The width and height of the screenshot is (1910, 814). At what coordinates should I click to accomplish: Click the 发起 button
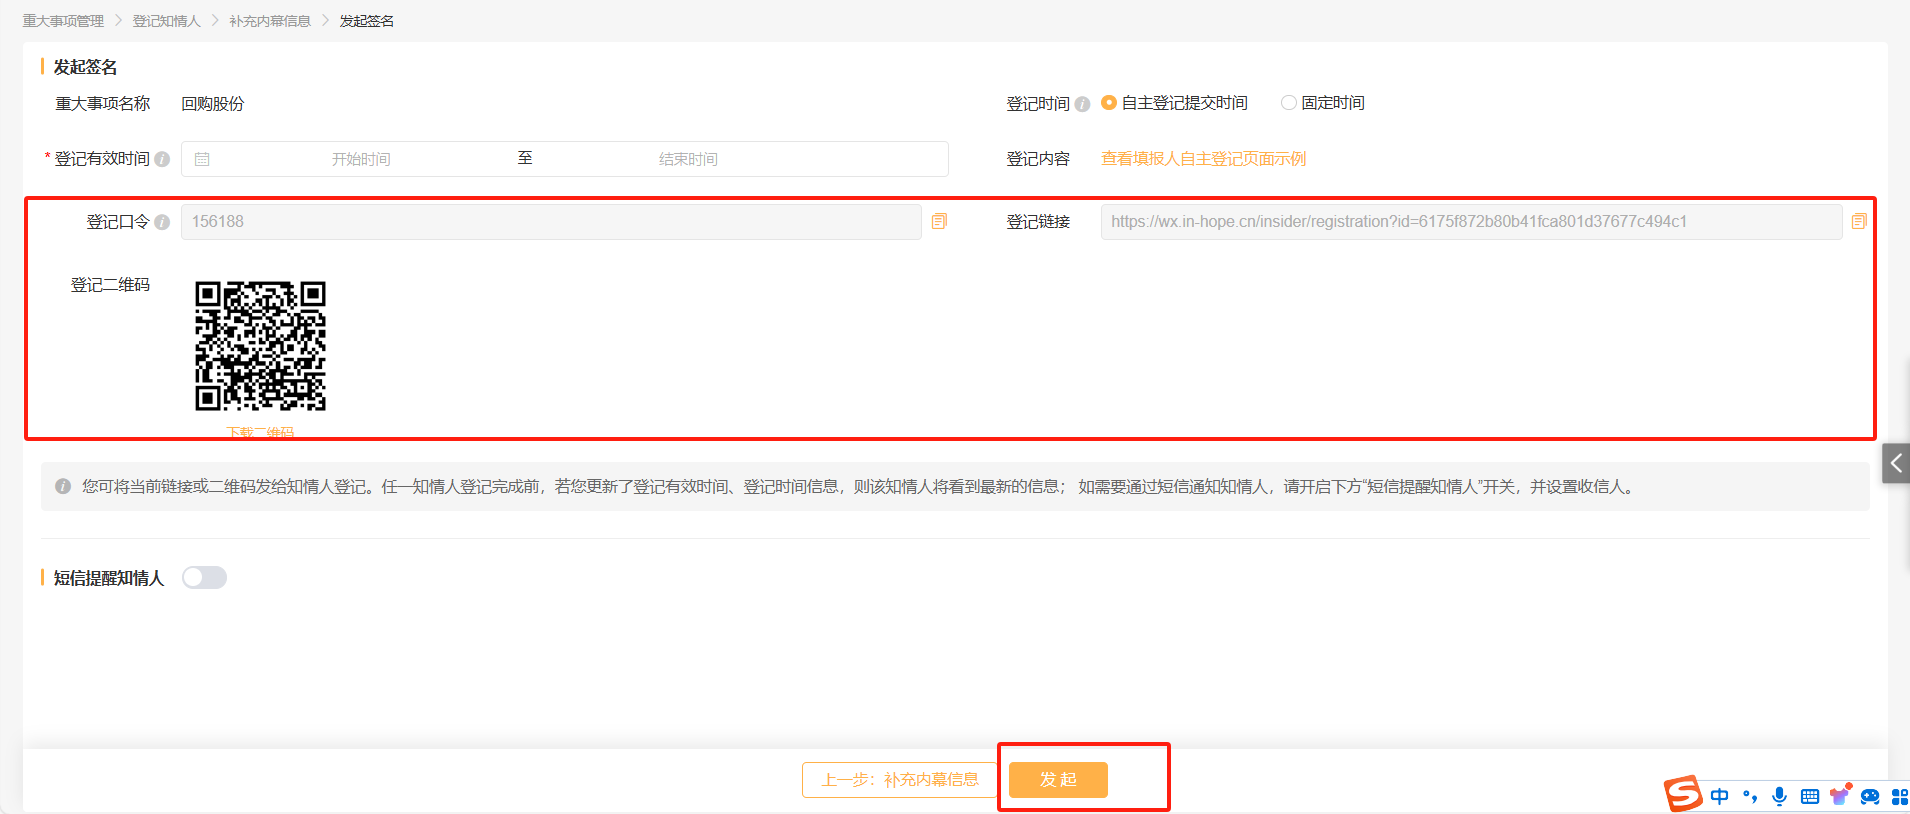coord(1058,780)
